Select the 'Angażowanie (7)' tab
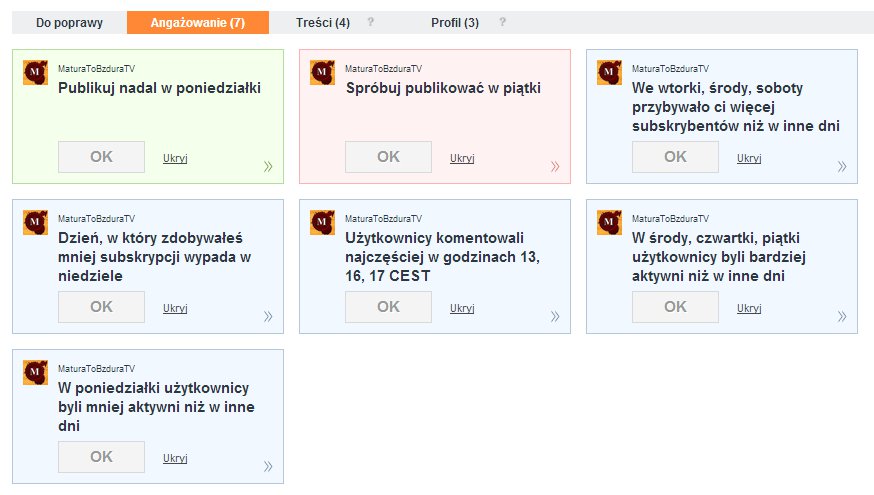This screenshot has width=874, height=495. coord(198,23)
